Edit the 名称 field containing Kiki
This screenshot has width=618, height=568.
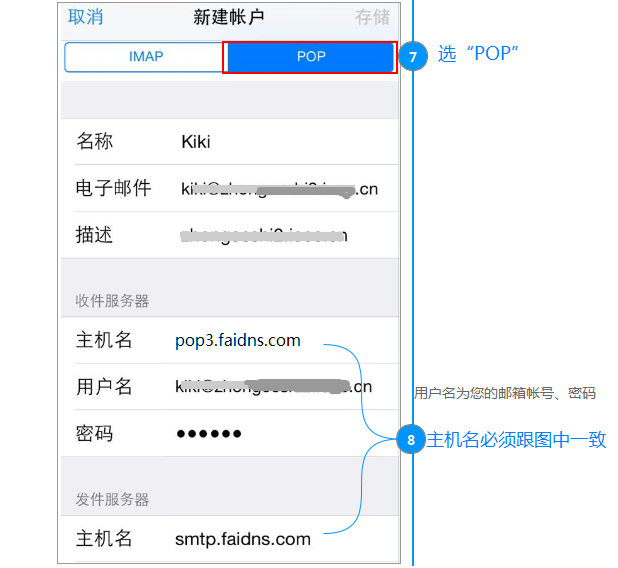pos(230,142)
